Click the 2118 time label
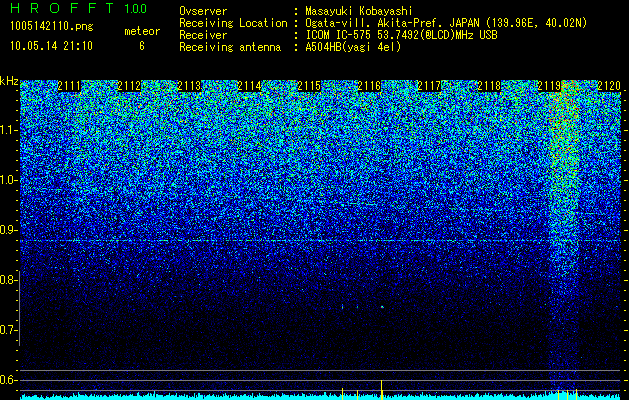Viewport: 629px width, 400px height. click(489, 86)
